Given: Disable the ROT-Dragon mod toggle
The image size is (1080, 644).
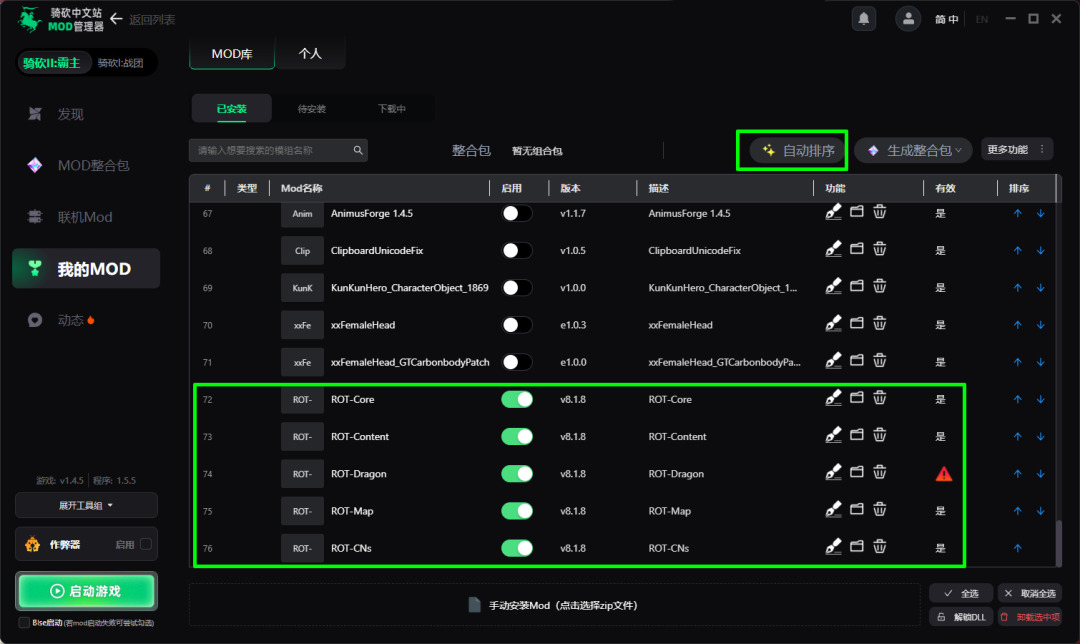Looking at the screenshot, I should tap(517, 474).
